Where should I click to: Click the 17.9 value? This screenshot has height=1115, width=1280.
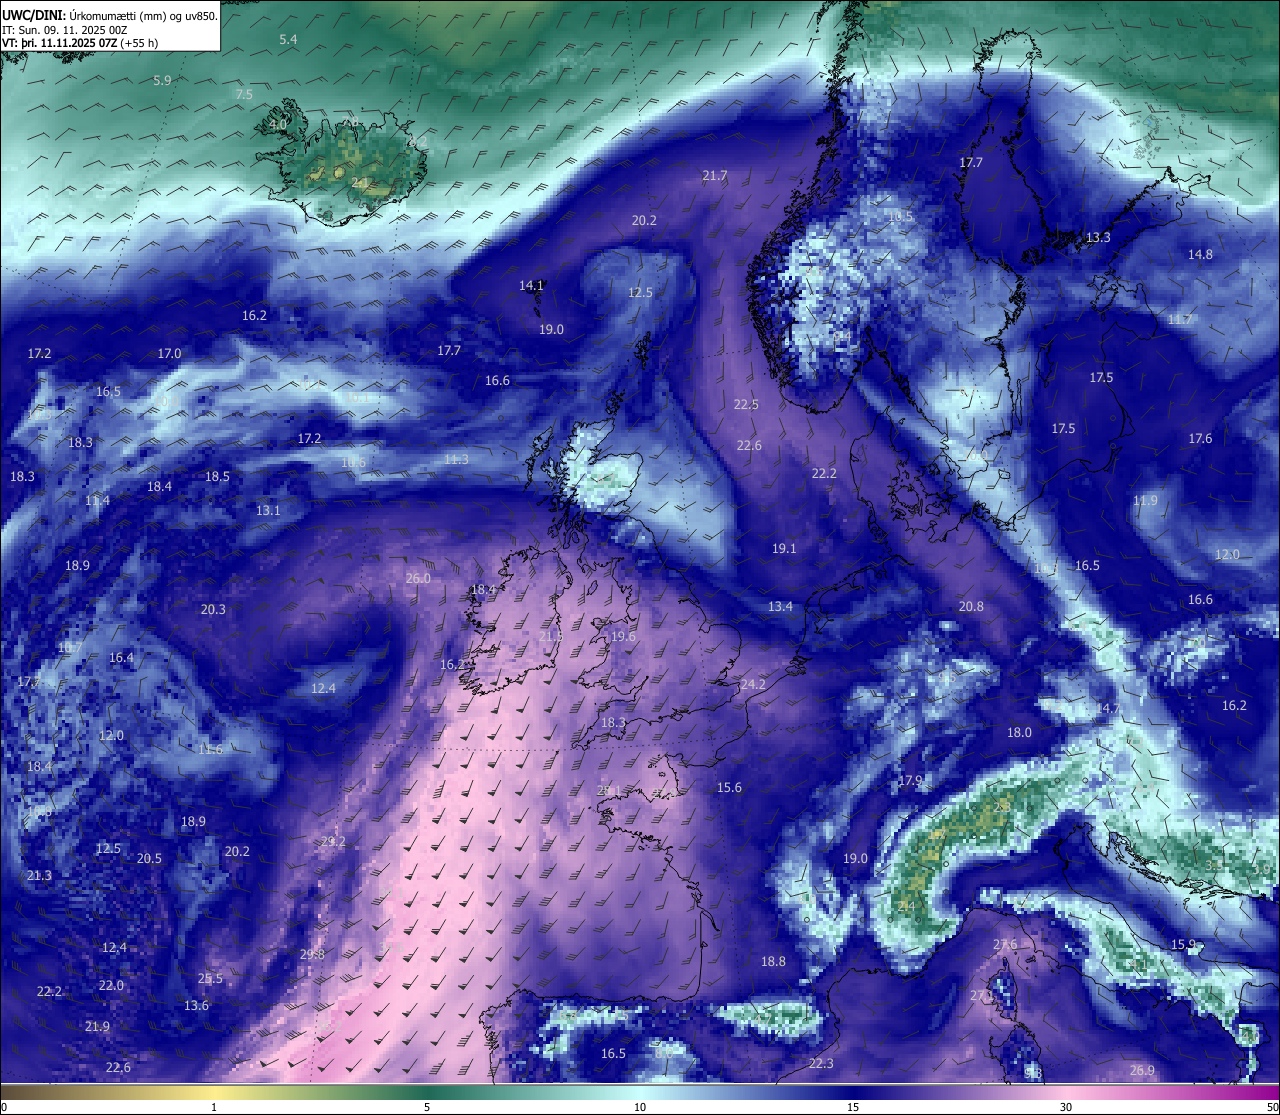(910, 780)
